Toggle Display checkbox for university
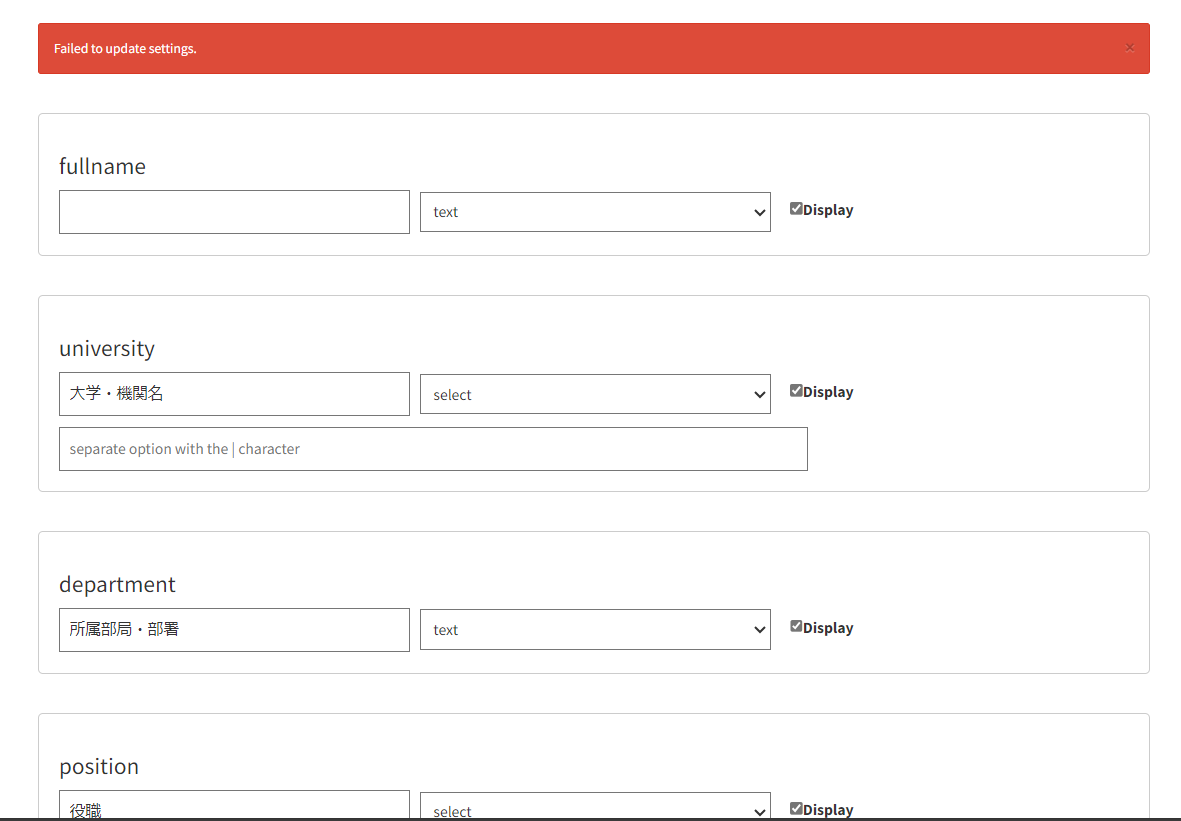The width and height of the screenshot is (1181, 821). [796, 391]
